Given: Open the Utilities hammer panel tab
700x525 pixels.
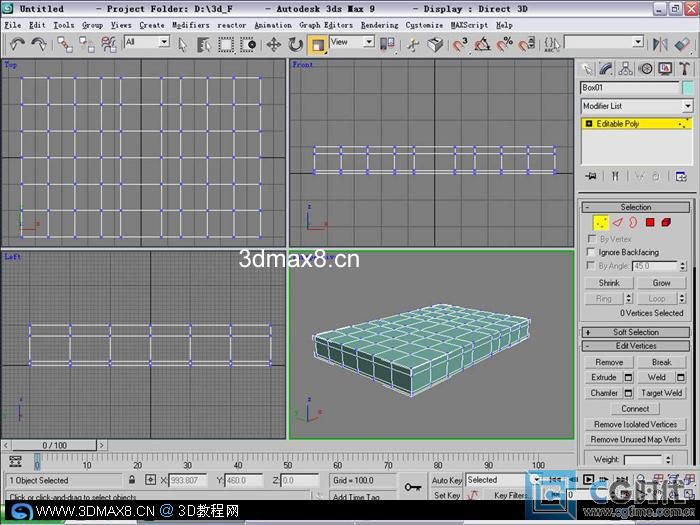Looking at the screenshot, I should (x=684, y=69).
